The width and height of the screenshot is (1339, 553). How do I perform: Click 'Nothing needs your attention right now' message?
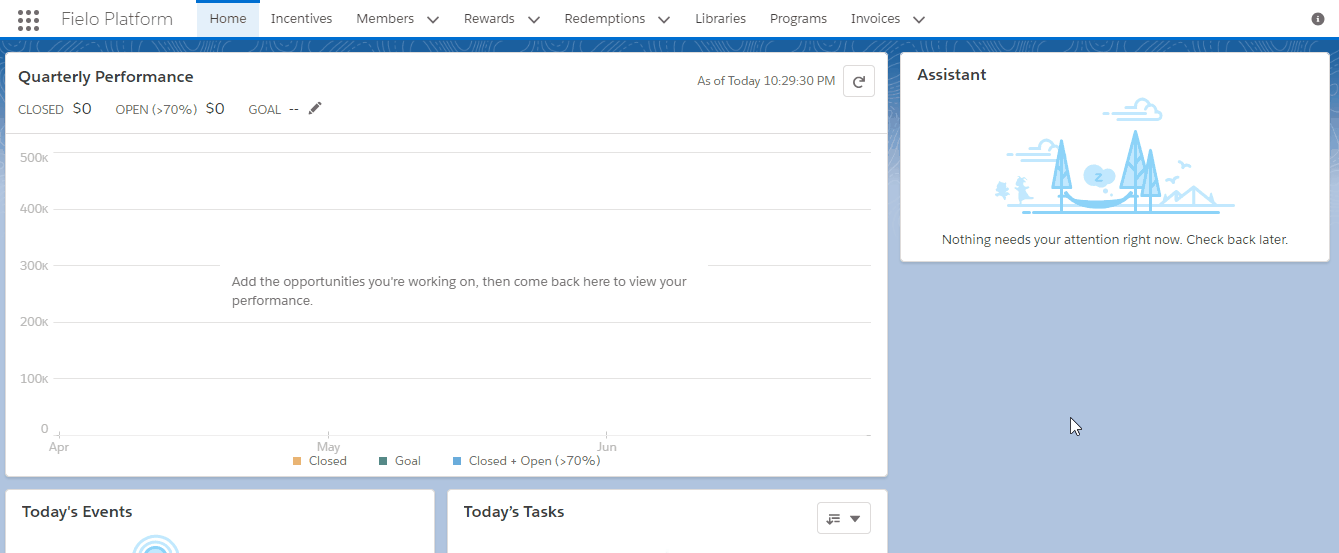point(1115,240)
